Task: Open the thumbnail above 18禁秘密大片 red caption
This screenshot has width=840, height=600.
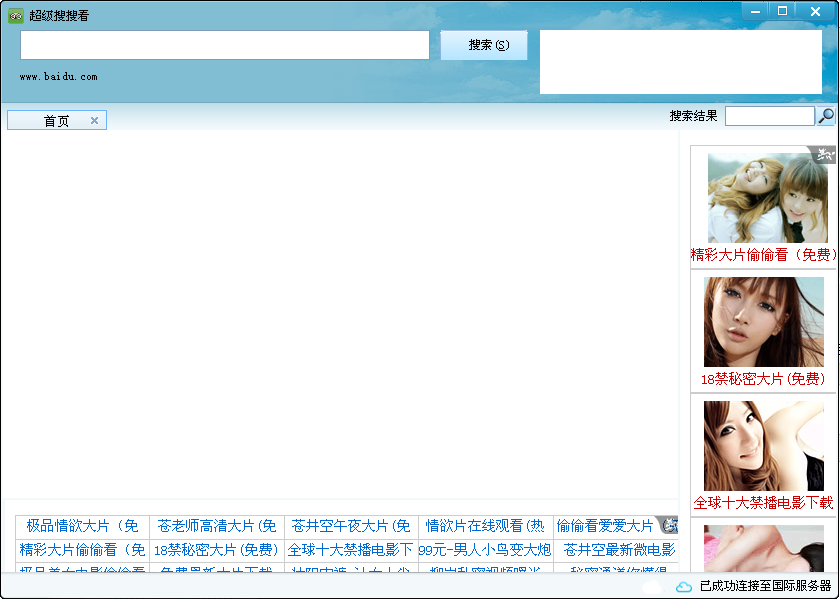Action: 764,322
